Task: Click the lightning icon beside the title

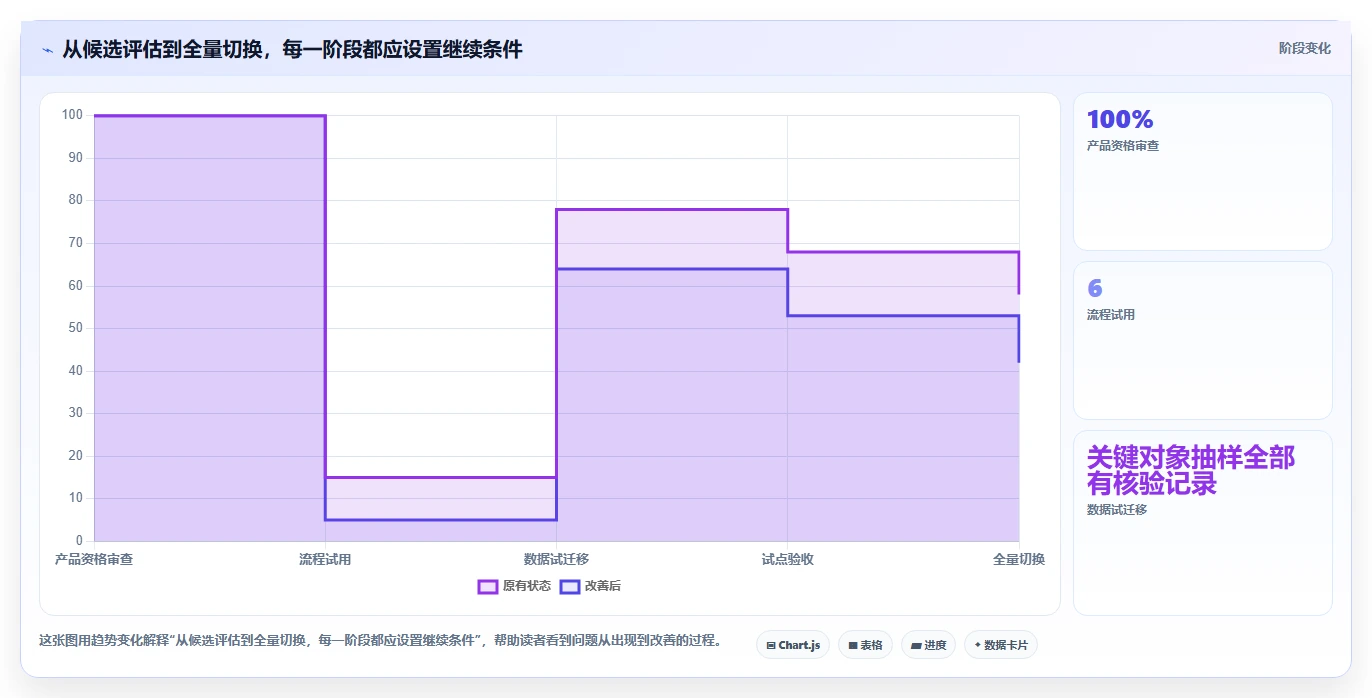Action: pyautogui.click(x=47, y=49)
